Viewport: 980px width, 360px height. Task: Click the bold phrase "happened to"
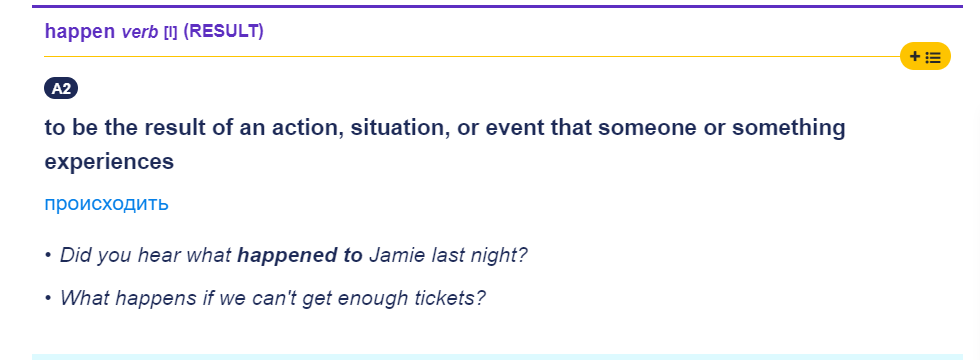coord(300,255)
